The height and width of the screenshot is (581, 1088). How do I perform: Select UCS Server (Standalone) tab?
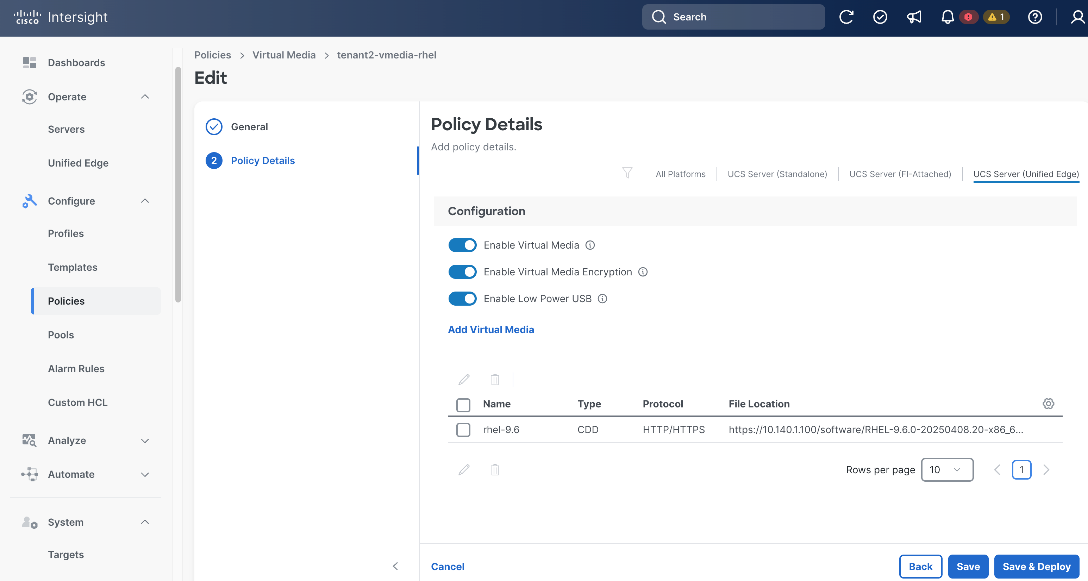(777, 174)
